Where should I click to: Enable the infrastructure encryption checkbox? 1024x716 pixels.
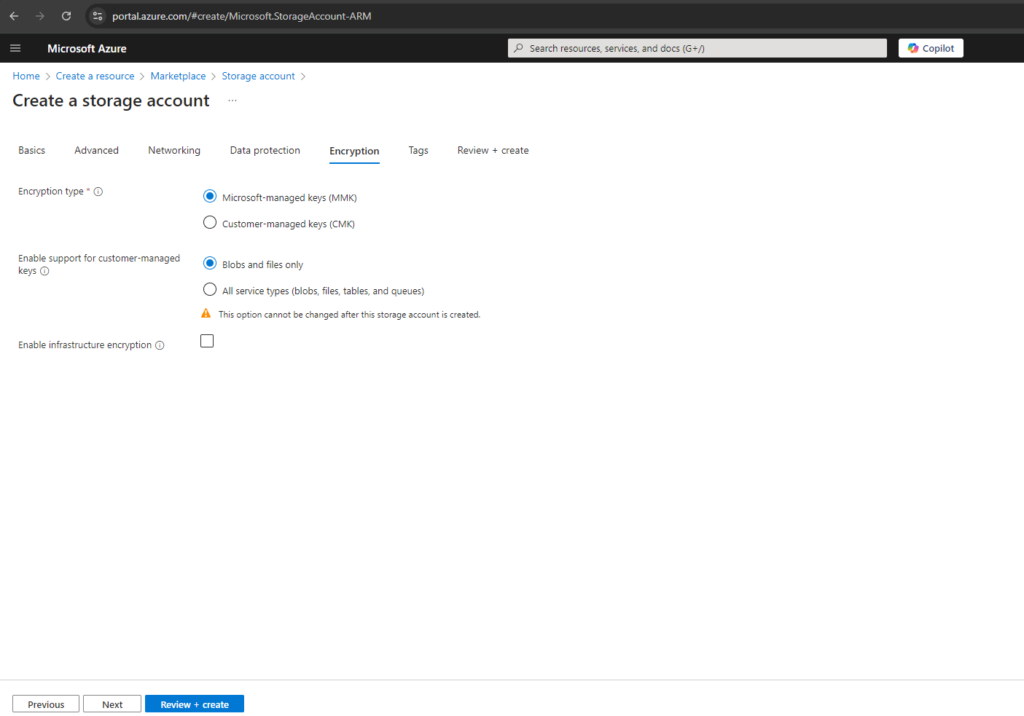click(x=207, y=341)
